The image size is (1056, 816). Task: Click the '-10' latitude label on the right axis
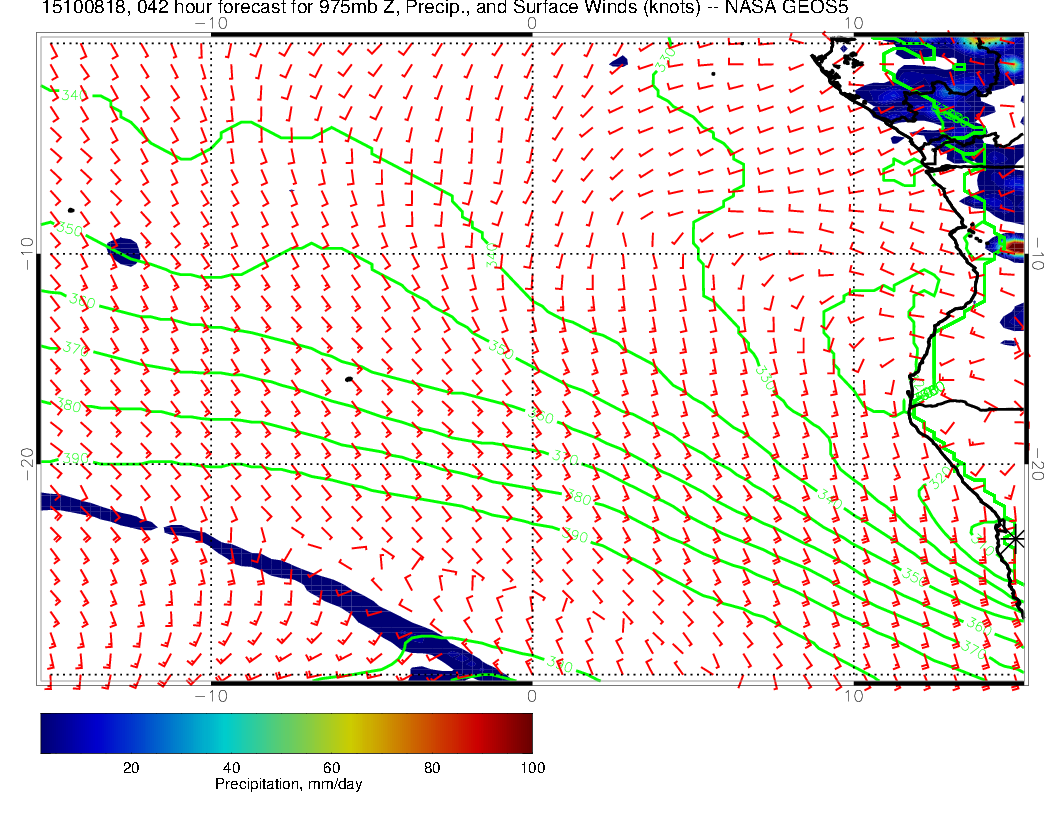(1037, 254)
